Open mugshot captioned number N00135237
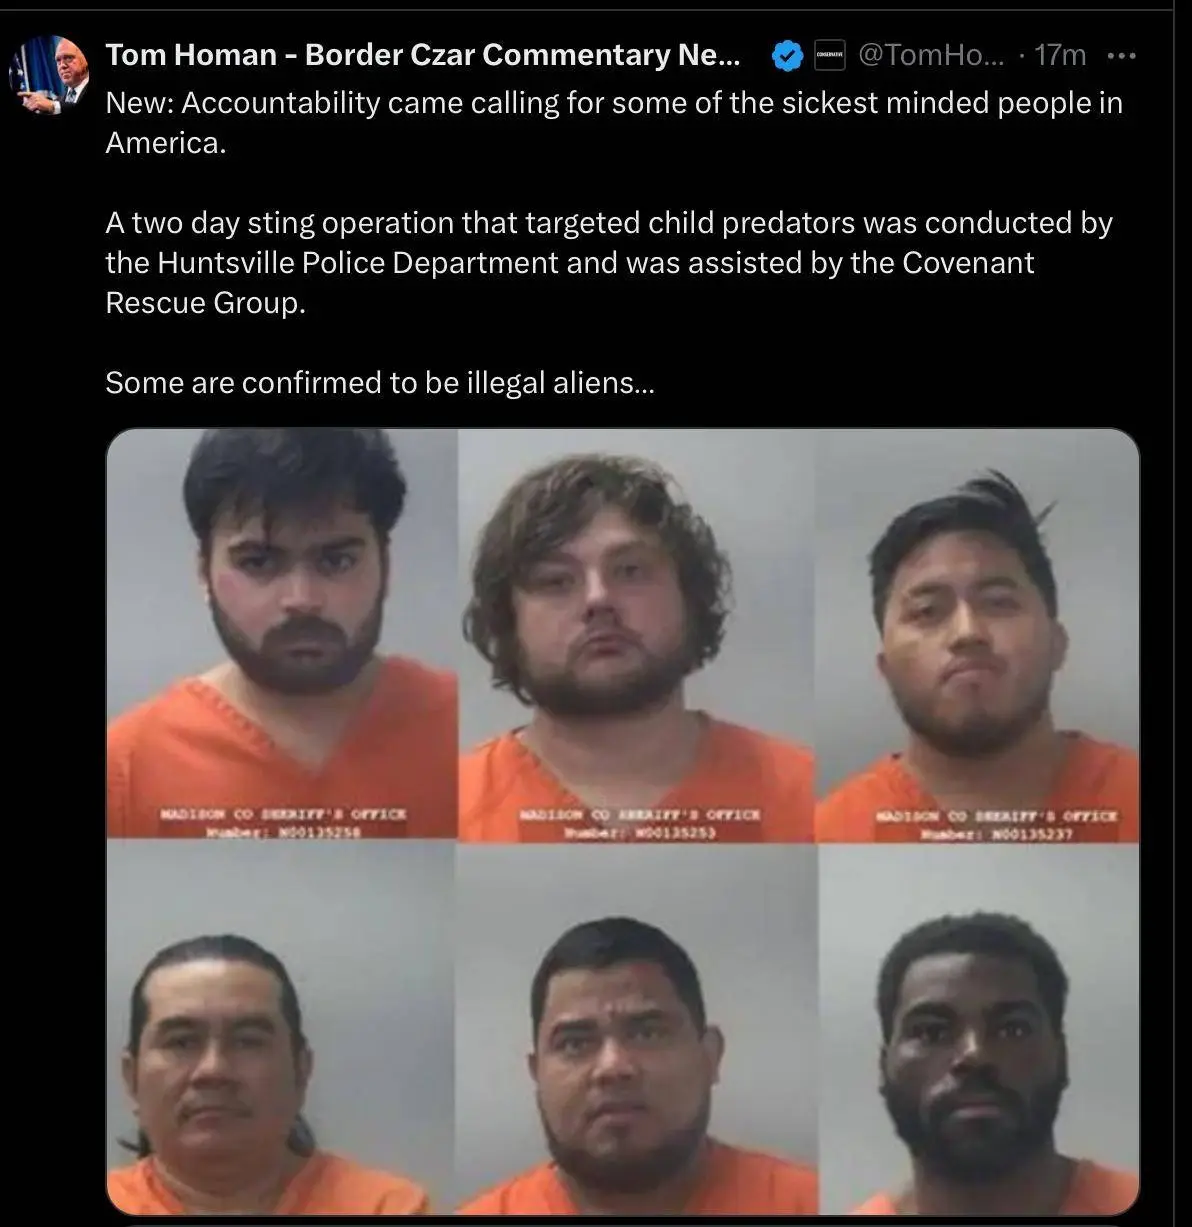The height and width of the screenshot is (1227, 1192). click(978, 635)
